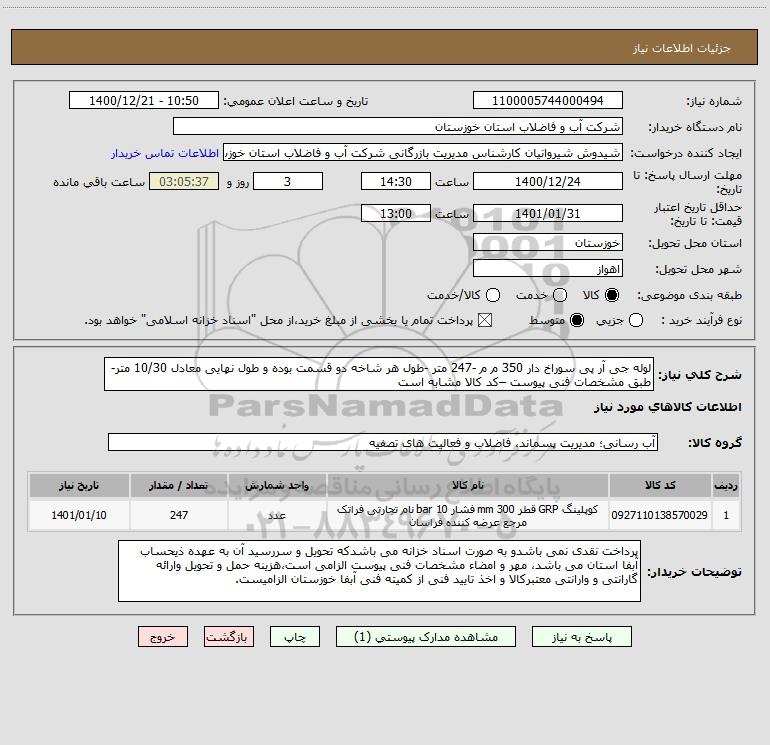This screenshot has height=745, width=770.
Task: Click the گروه کالا label
Action: click(715, 443)
